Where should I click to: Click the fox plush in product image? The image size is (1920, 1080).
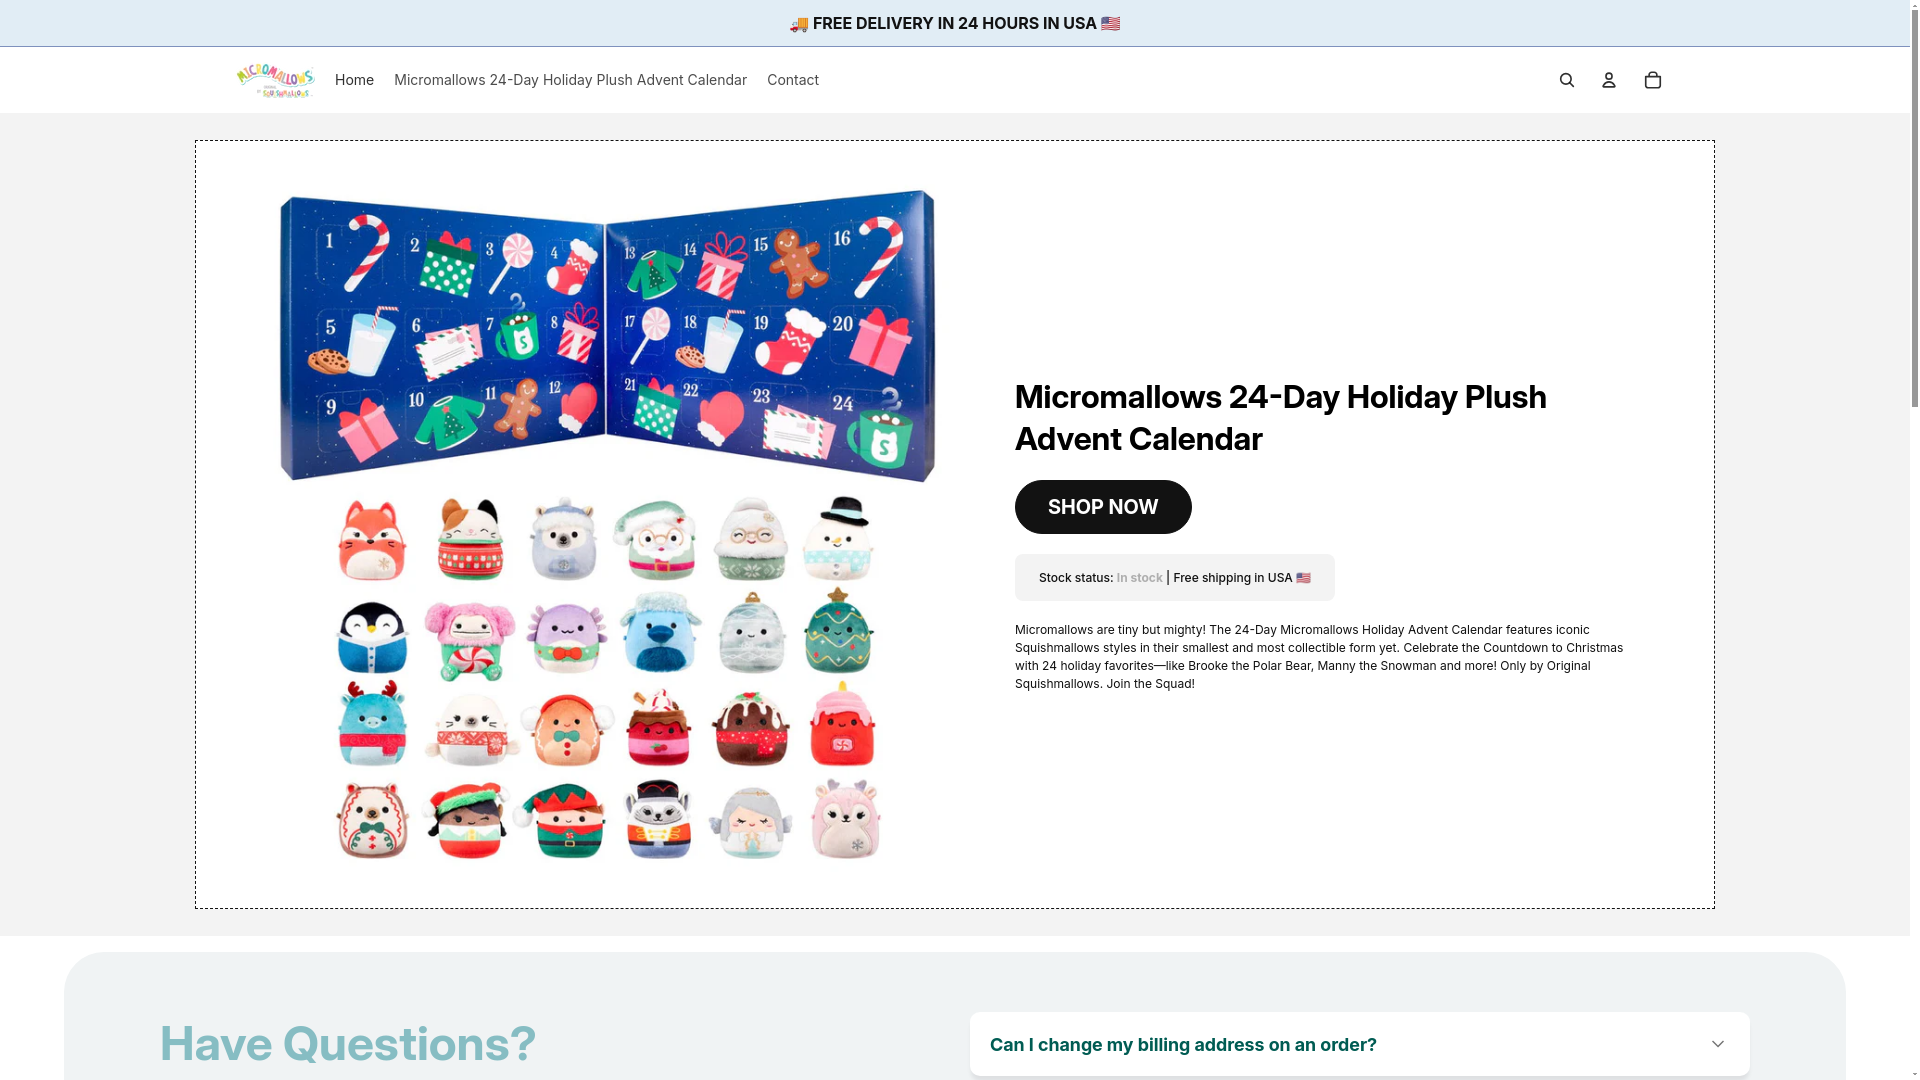pos(372,541)
